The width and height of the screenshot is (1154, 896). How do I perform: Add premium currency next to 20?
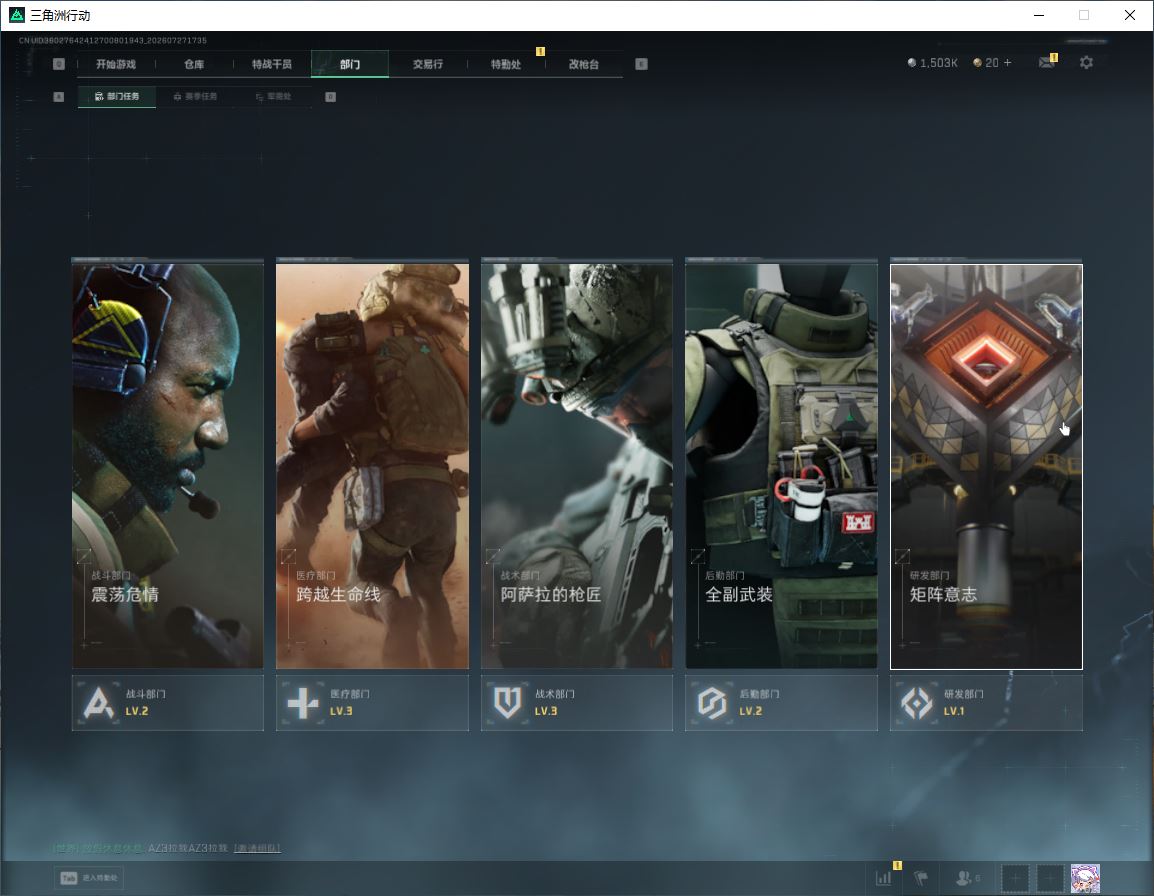click(1008, 63)
